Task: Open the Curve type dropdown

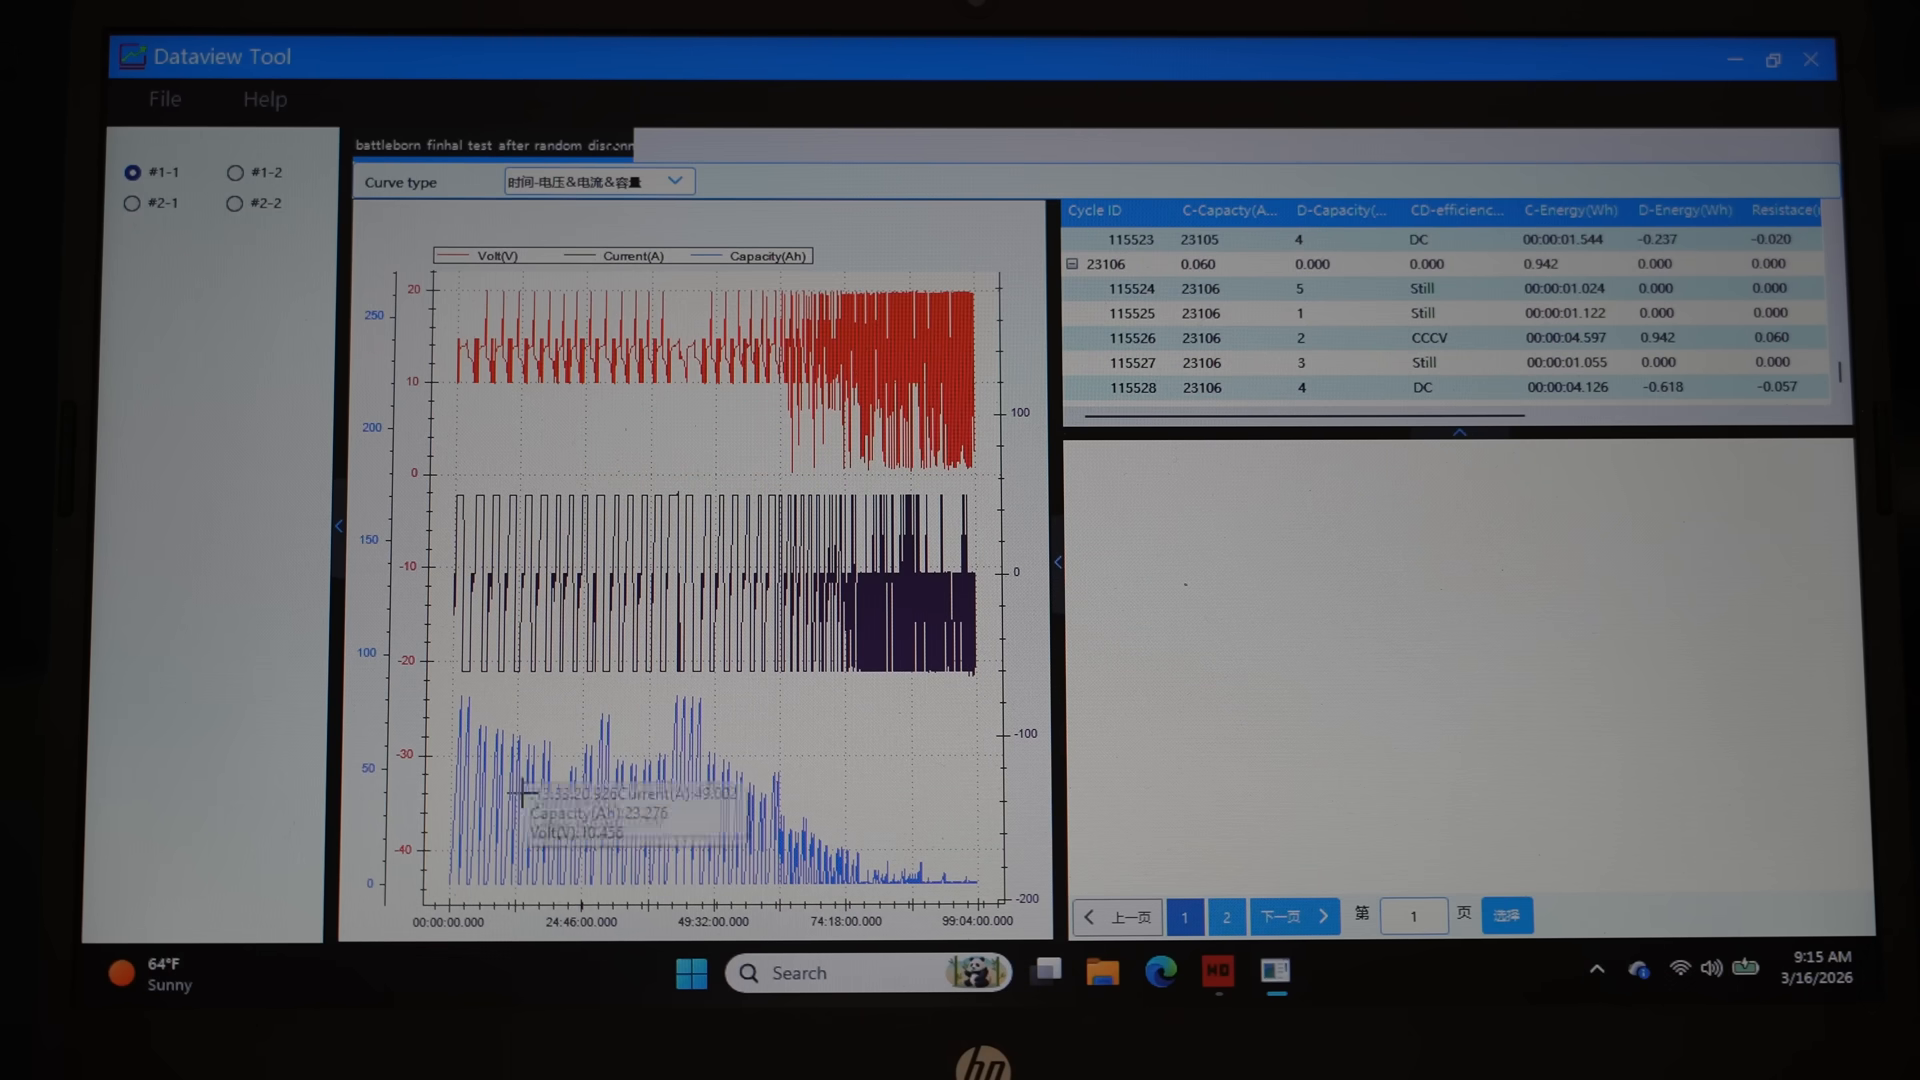Action: (x=599, y=181)
